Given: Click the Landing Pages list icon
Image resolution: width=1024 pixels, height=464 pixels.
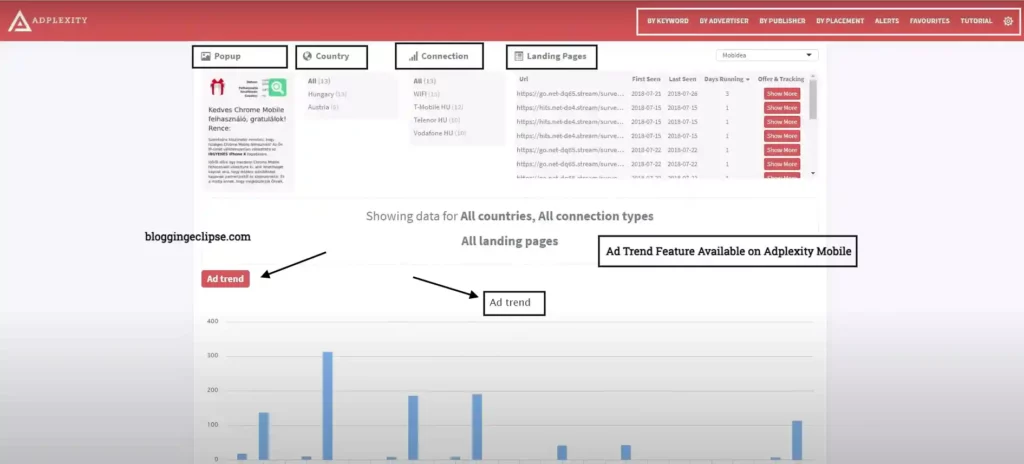Looking at the screenshot, I should coord(516,57).
